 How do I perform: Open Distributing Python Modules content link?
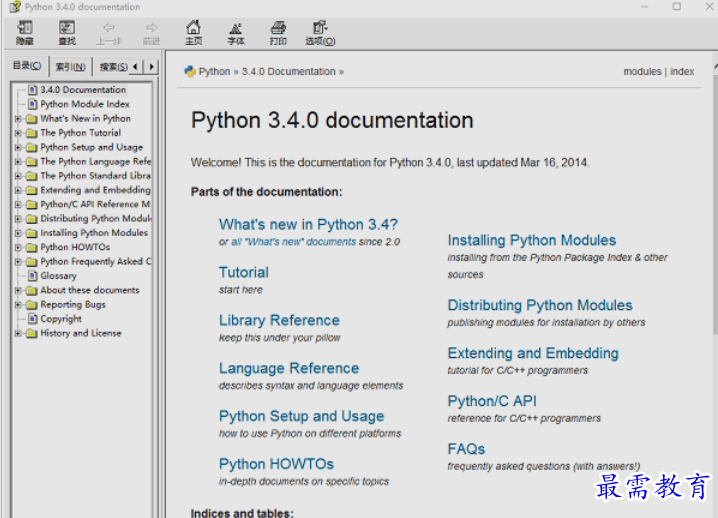point(540,305)
